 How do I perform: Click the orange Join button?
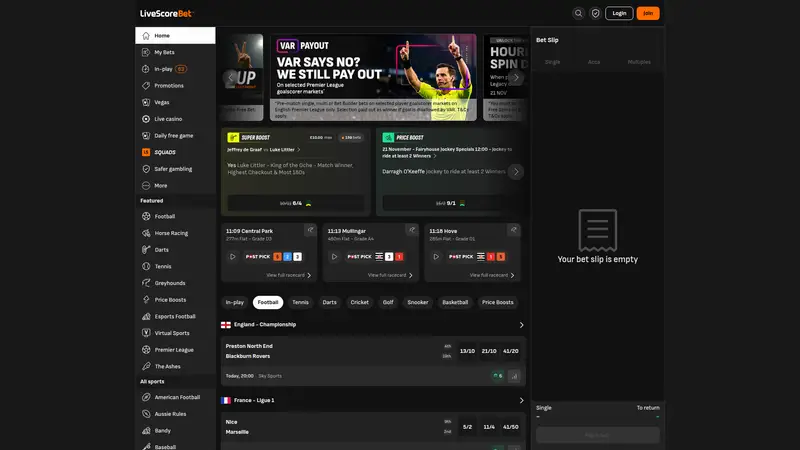pyautogui.click(x=647, y=13)
